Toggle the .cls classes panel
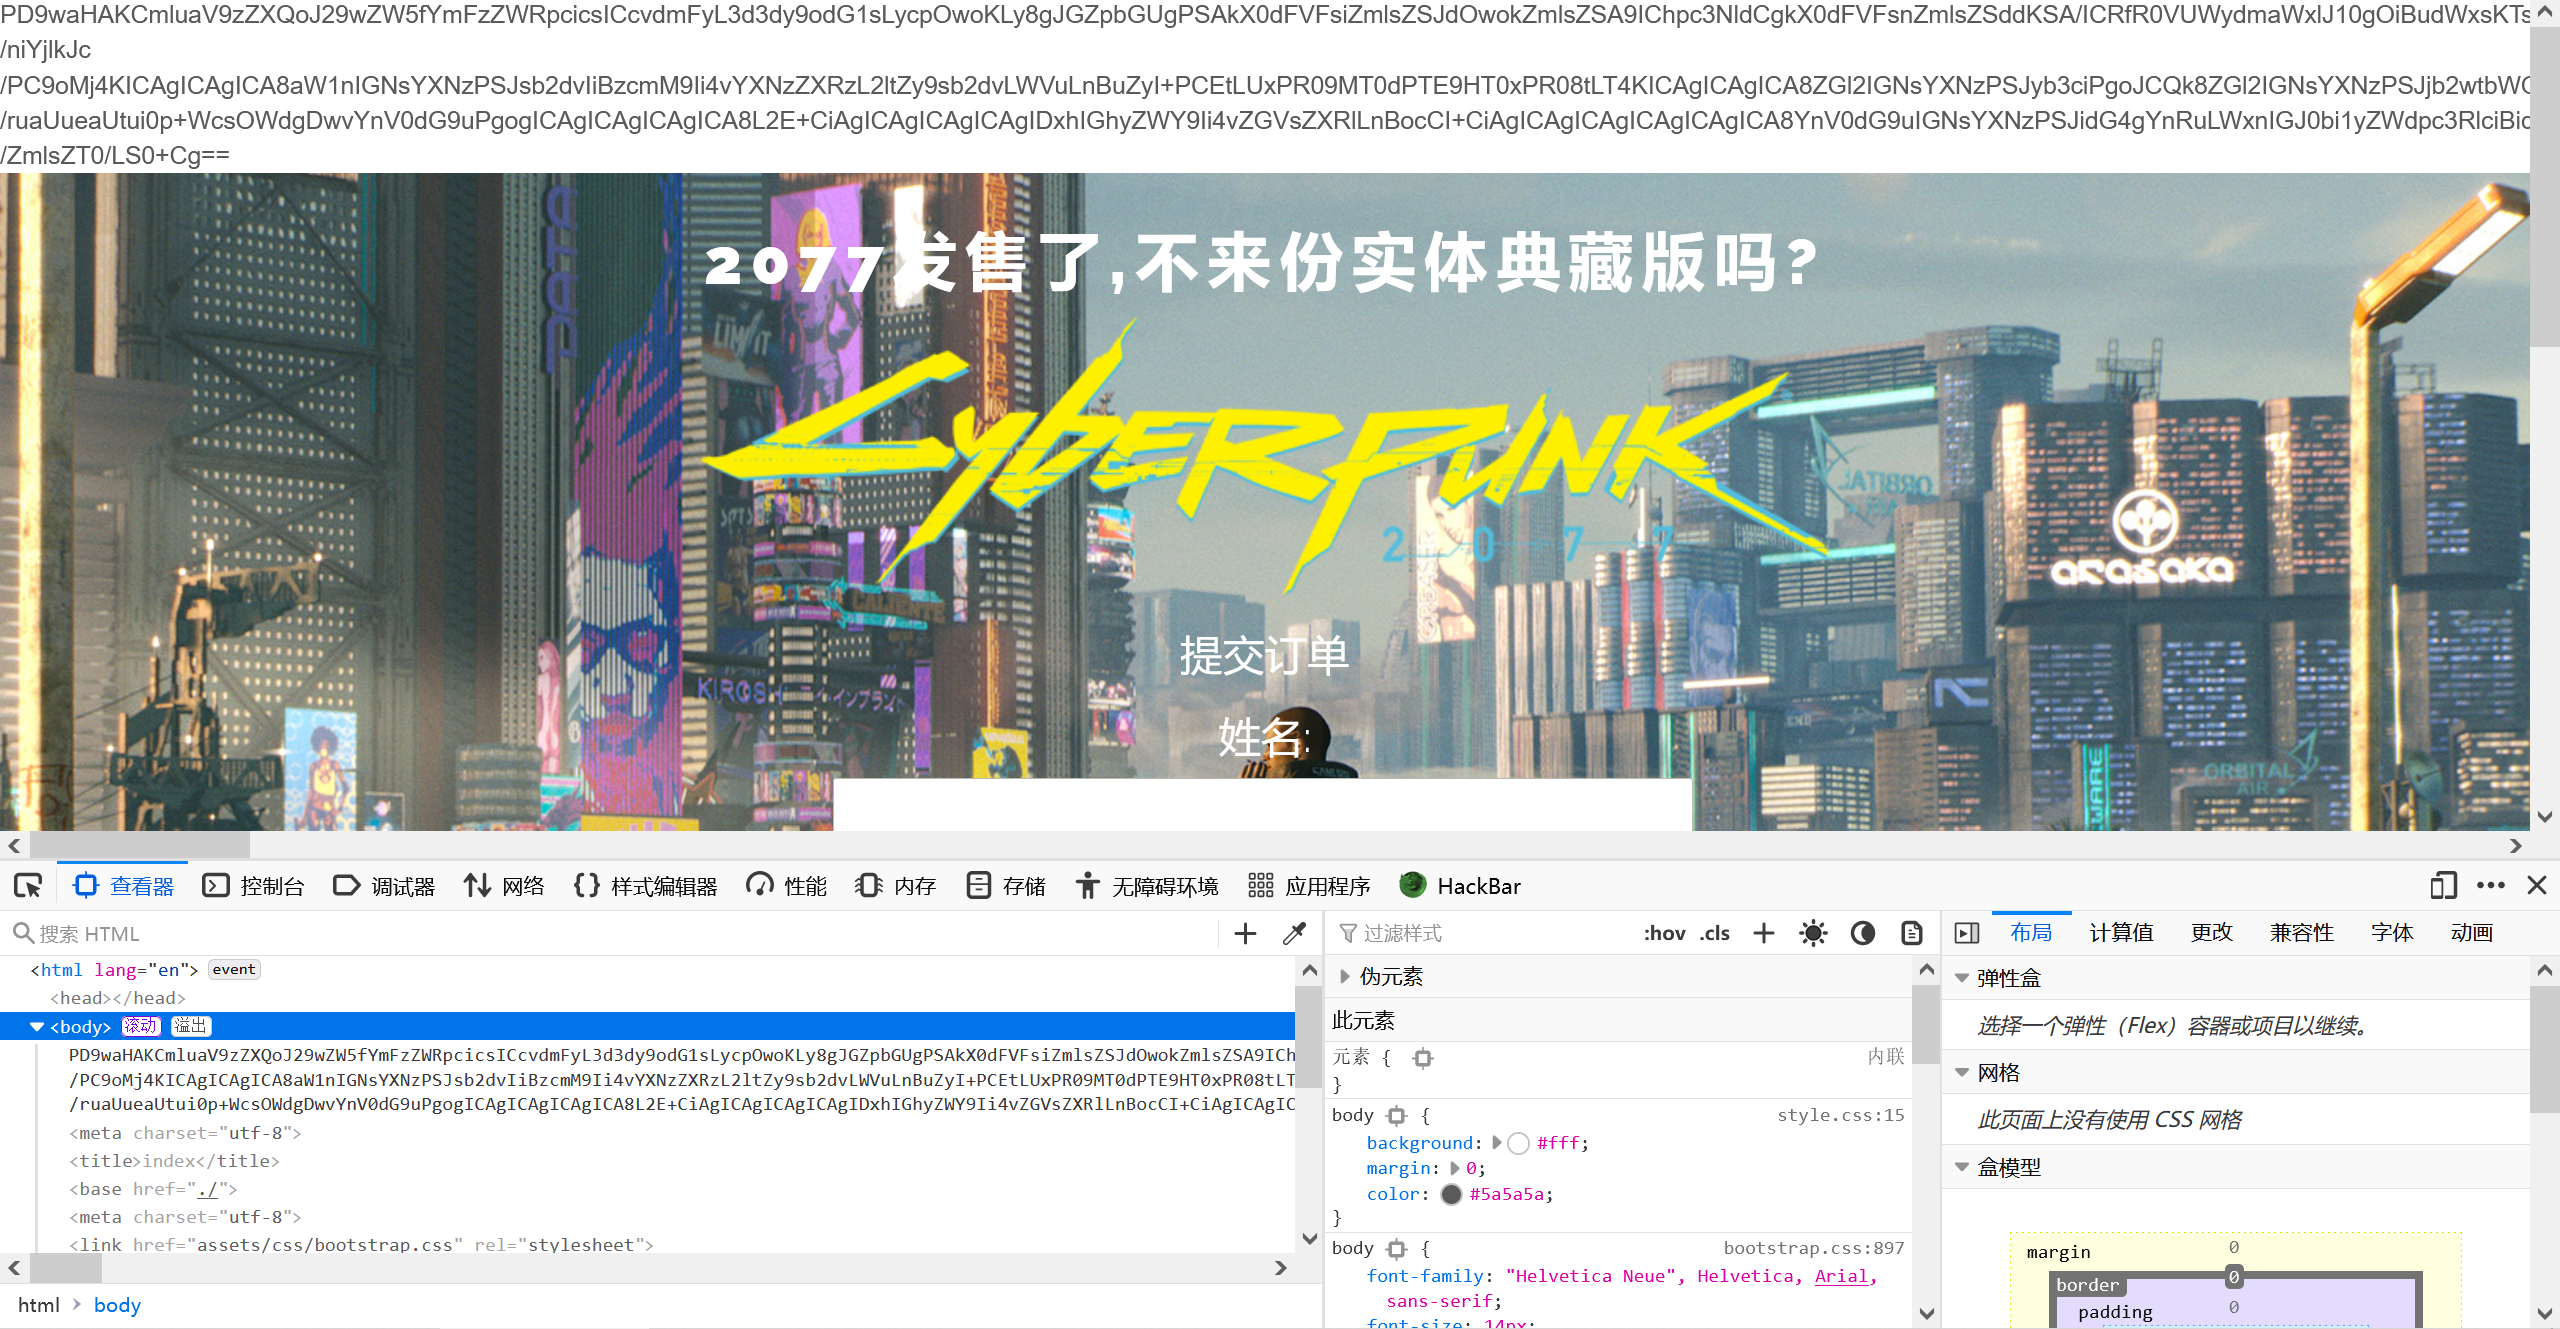This screenshot has width=2560, height=1329. pyautogui.click(x=1715, y=933)
